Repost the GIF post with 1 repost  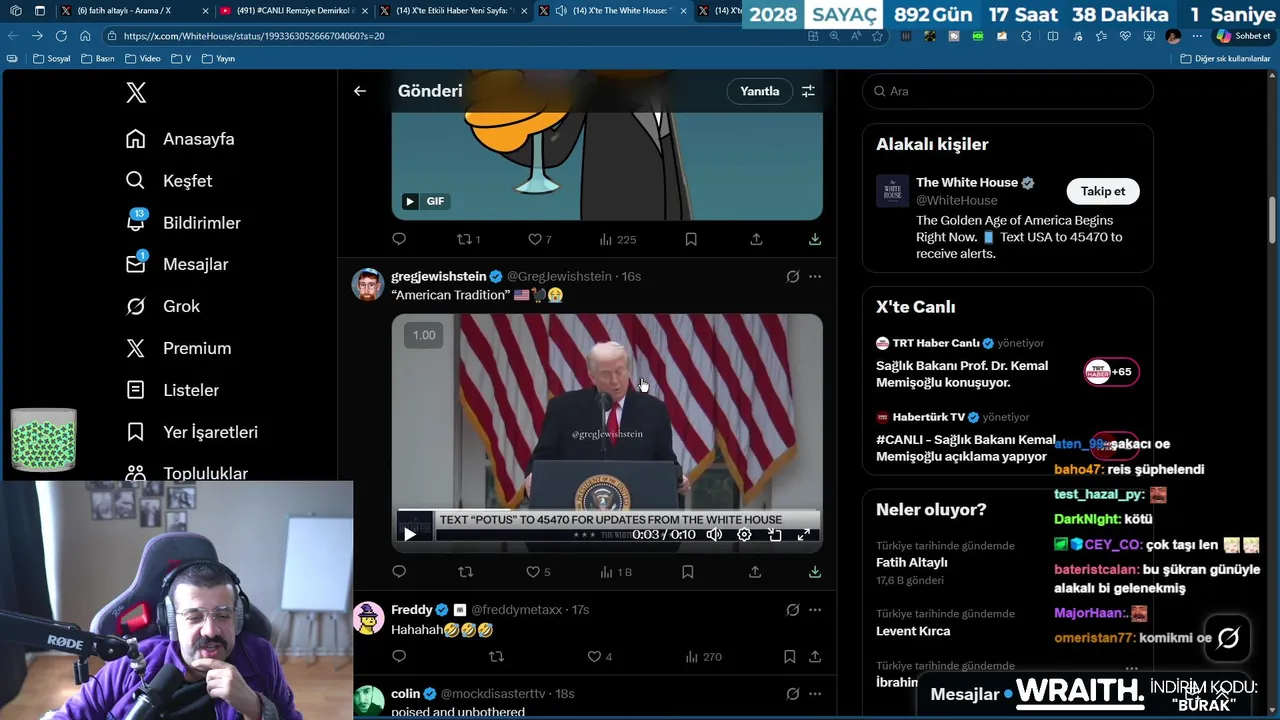(468, 239)
